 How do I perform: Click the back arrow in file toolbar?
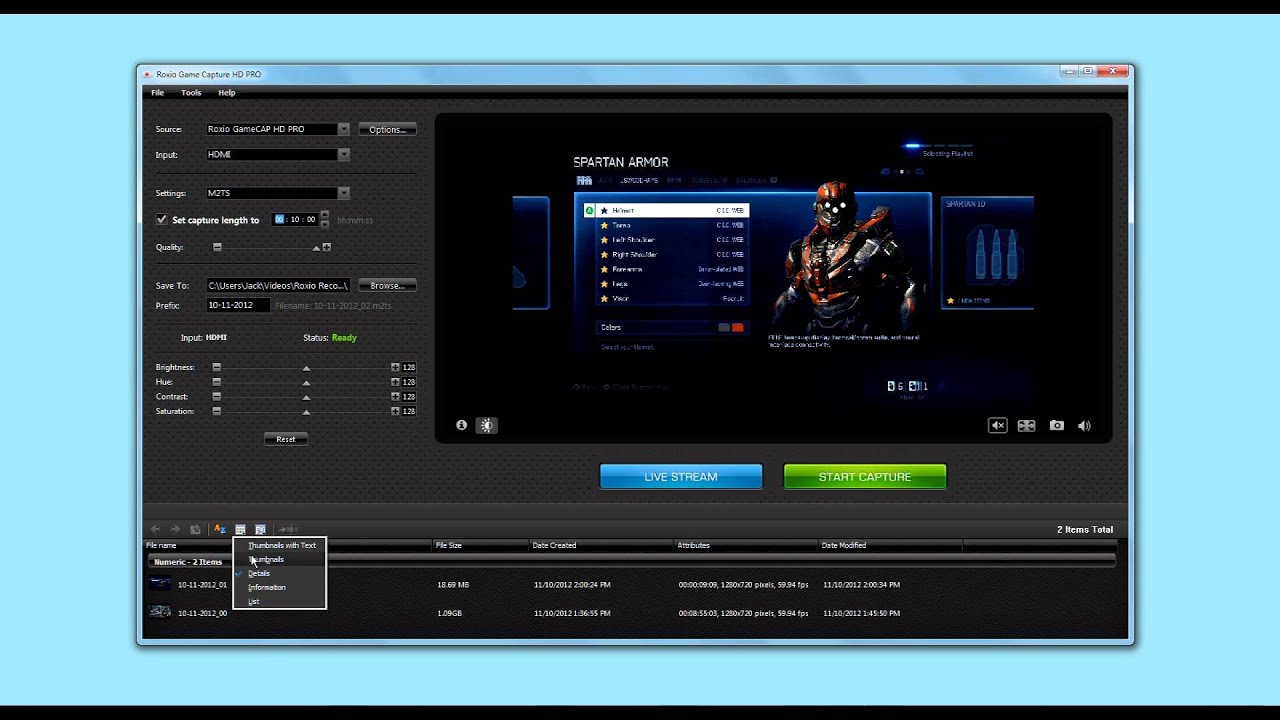pyautogui.click(x=155, y=529)
